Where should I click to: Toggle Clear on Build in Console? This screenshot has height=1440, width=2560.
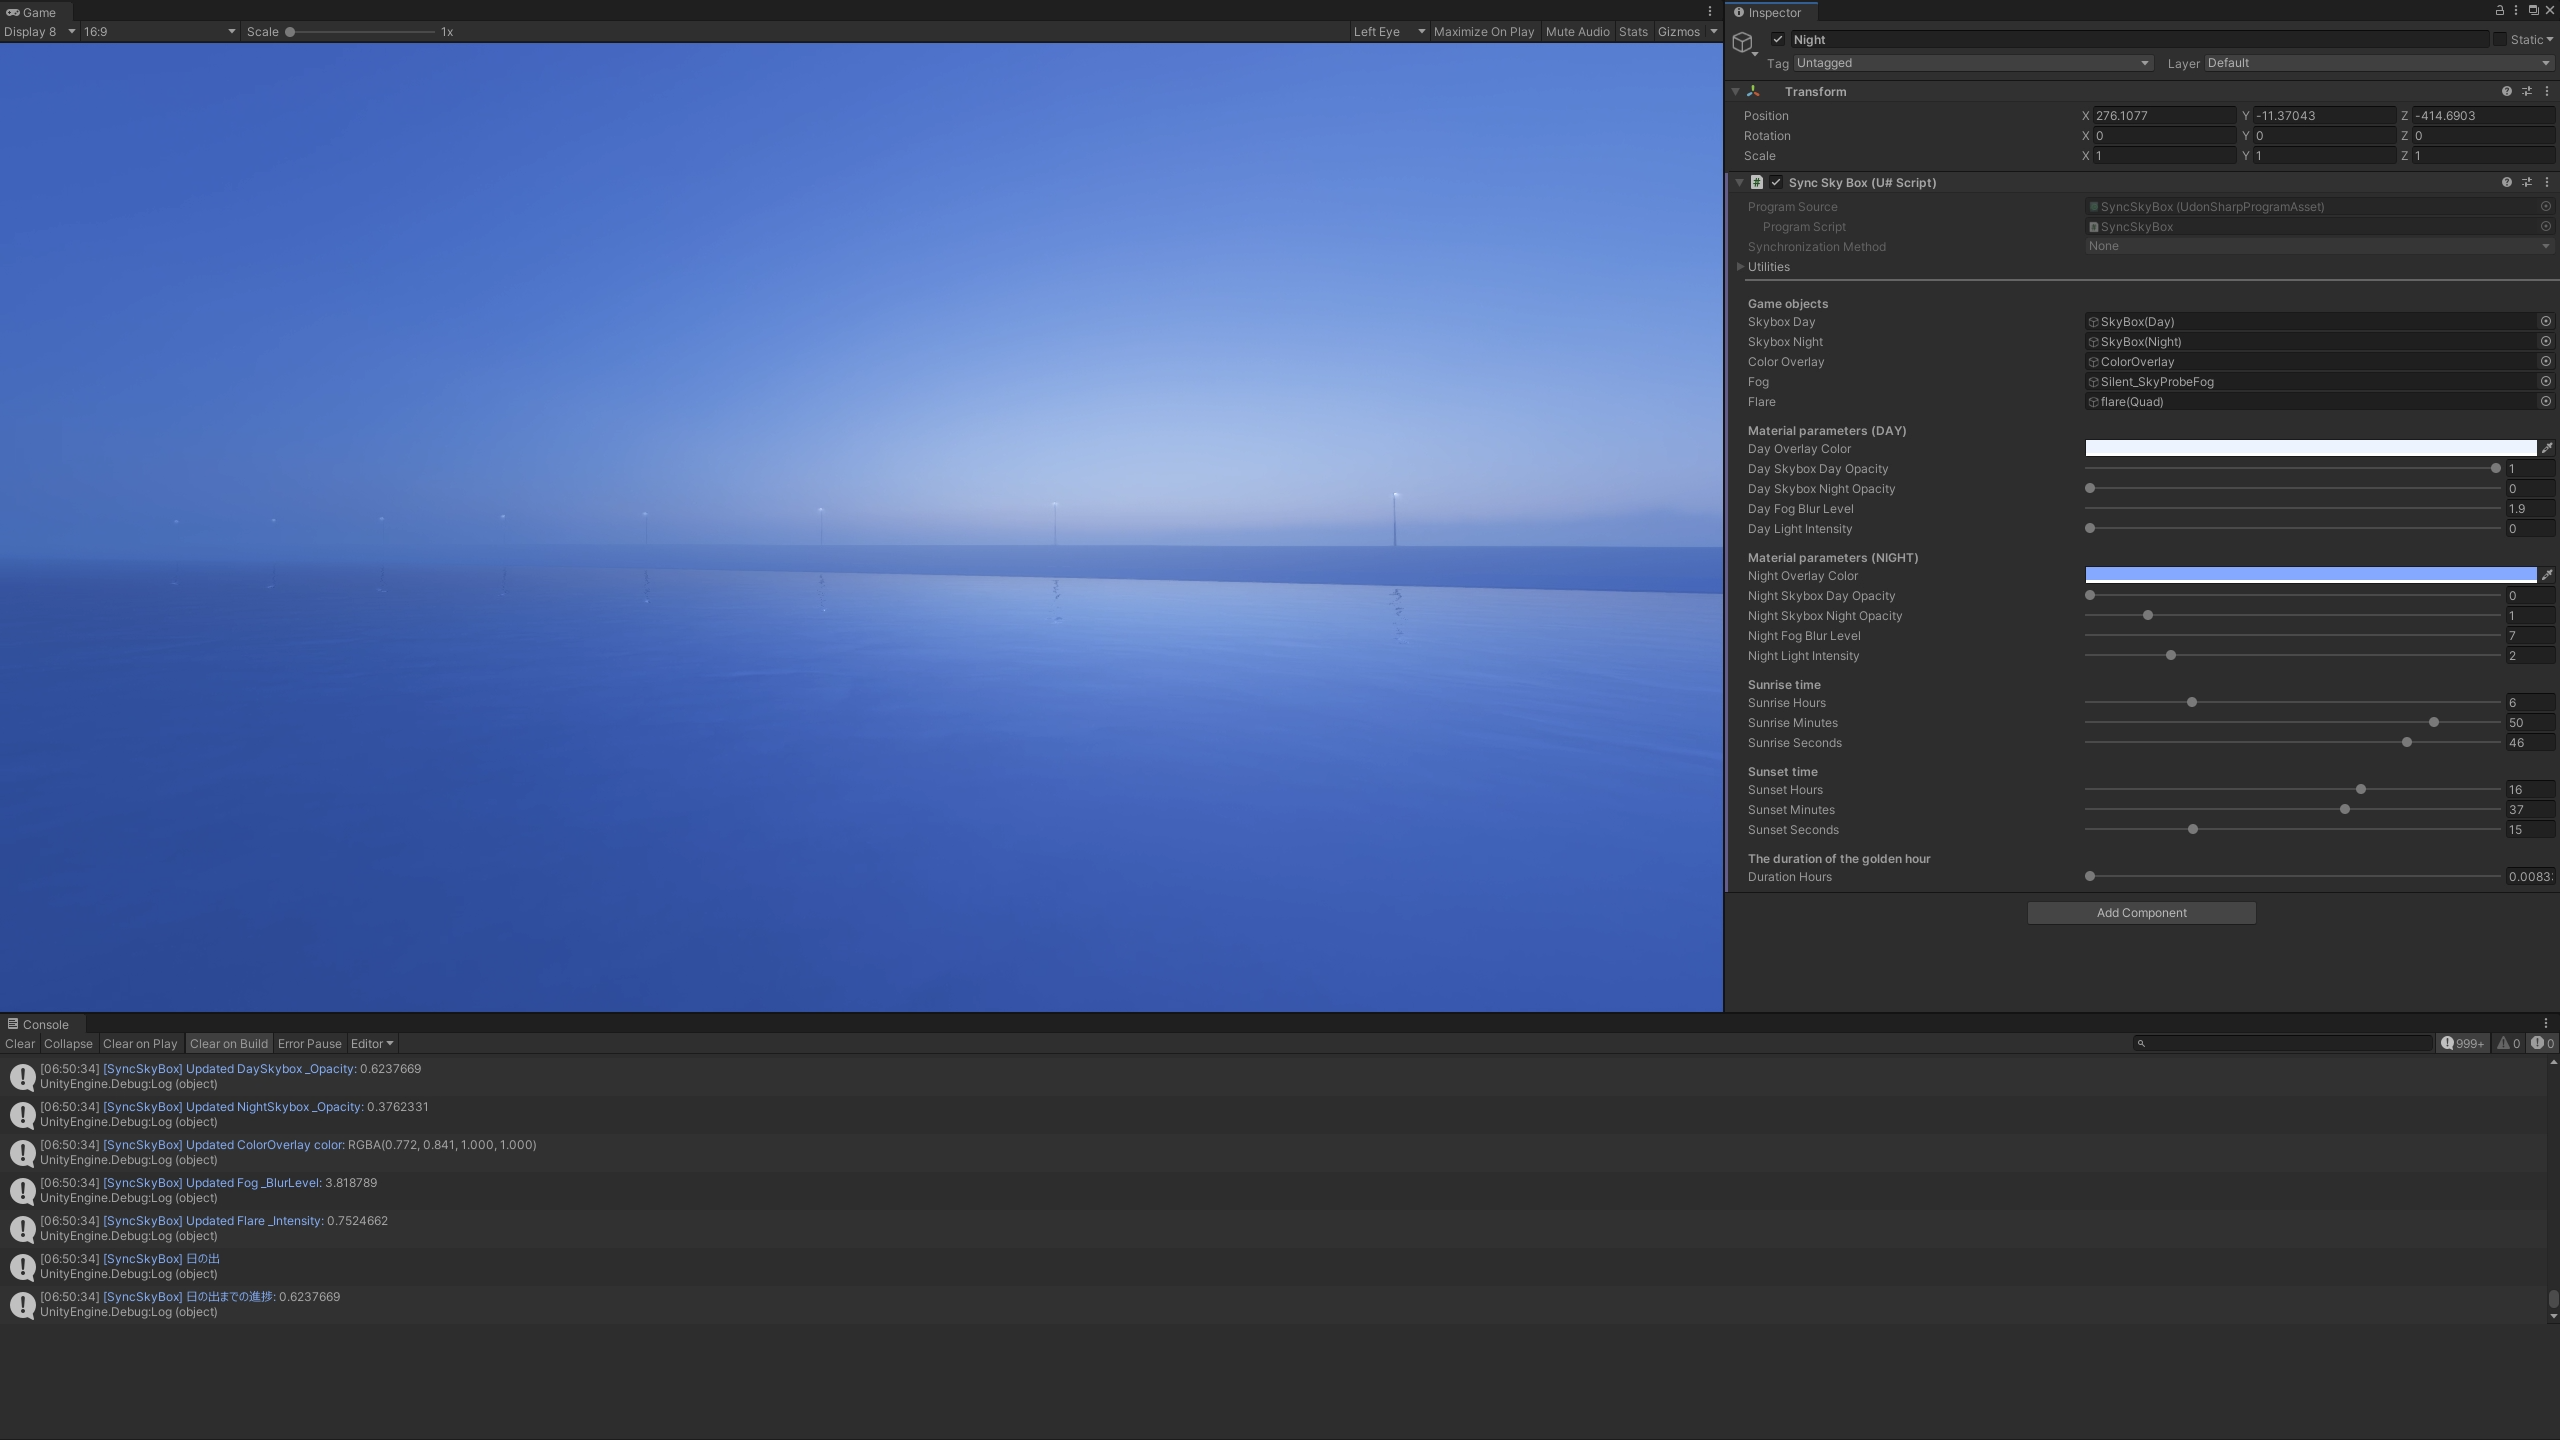point(229,1043)
